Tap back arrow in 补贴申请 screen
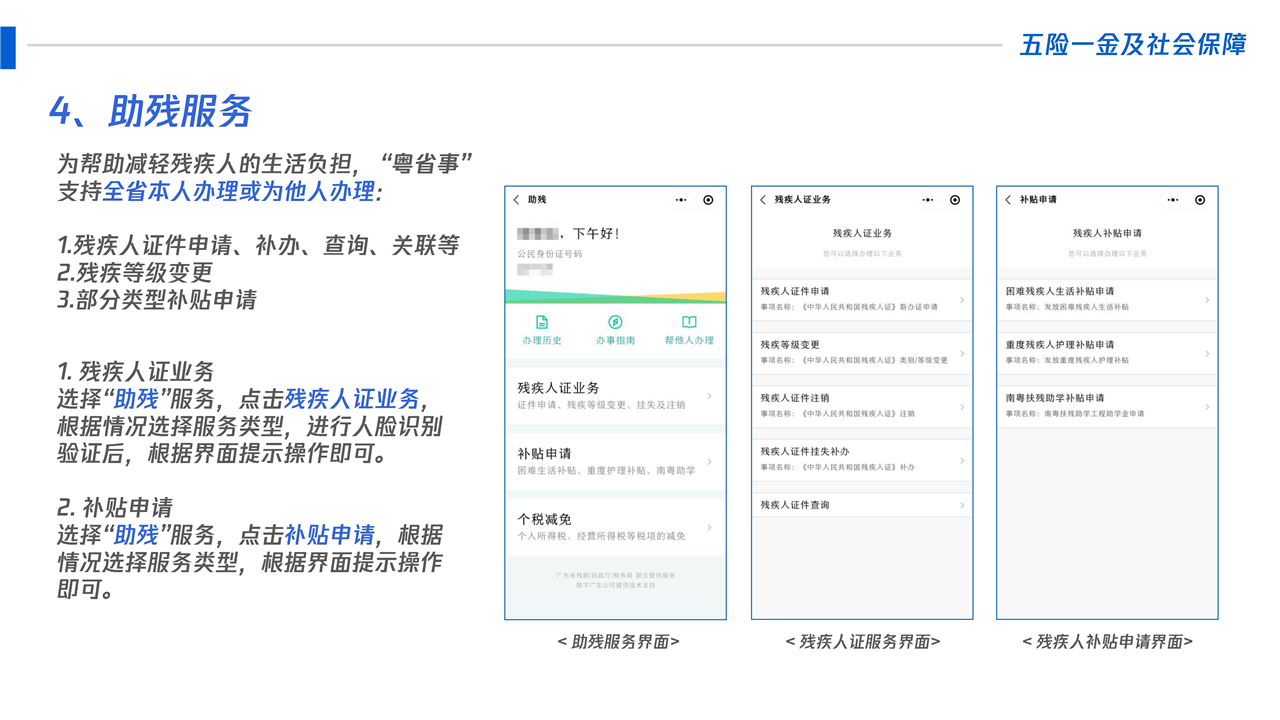This screenshot has width=1280, height=720. (1008, 200)
